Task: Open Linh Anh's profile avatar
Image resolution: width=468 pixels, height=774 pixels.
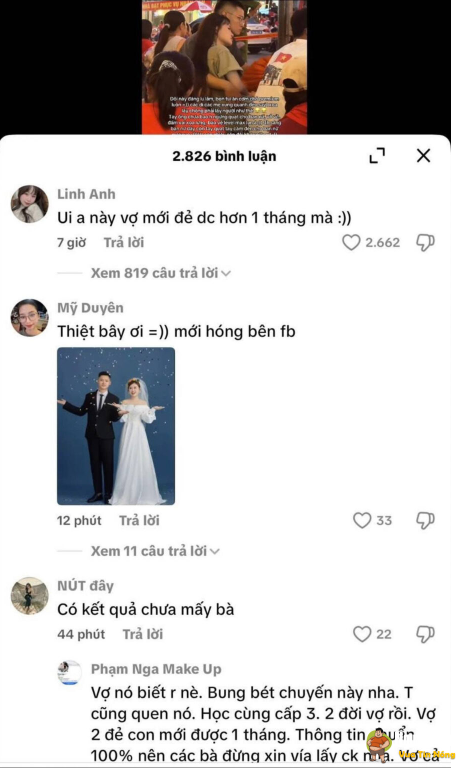Action: click(x=30, y=204)
